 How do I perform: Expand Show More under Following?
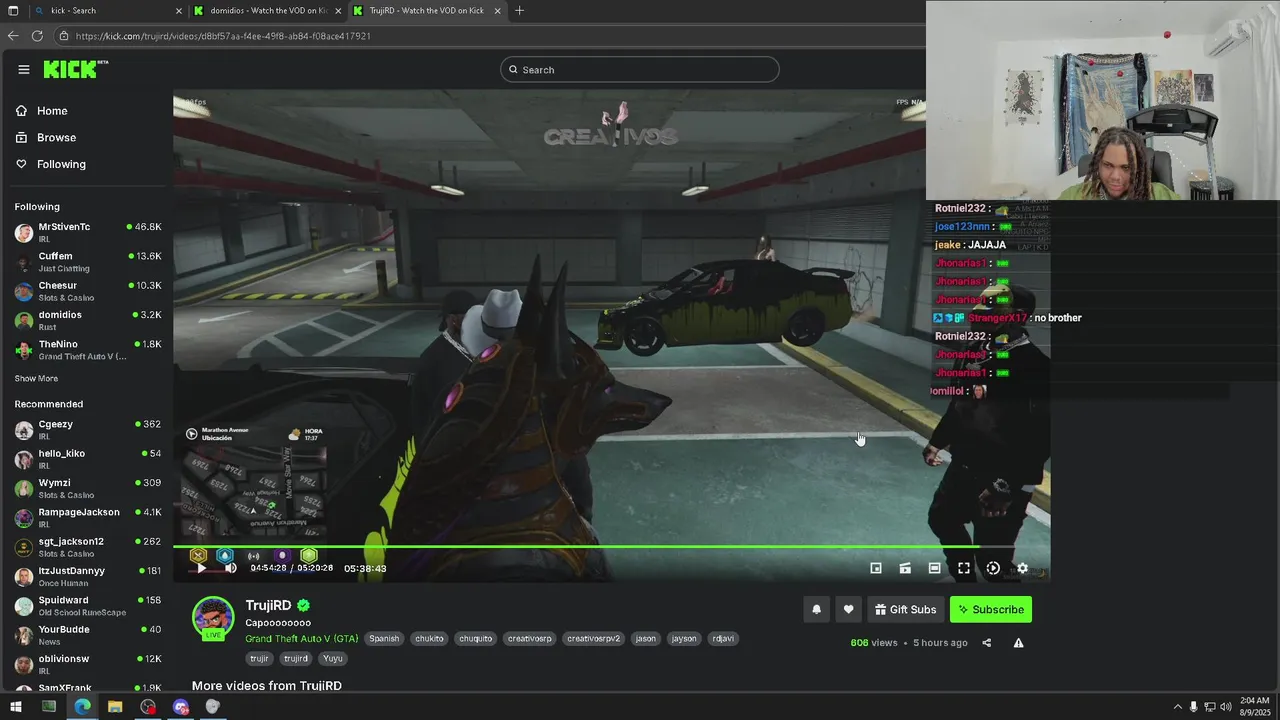(36, 379)
